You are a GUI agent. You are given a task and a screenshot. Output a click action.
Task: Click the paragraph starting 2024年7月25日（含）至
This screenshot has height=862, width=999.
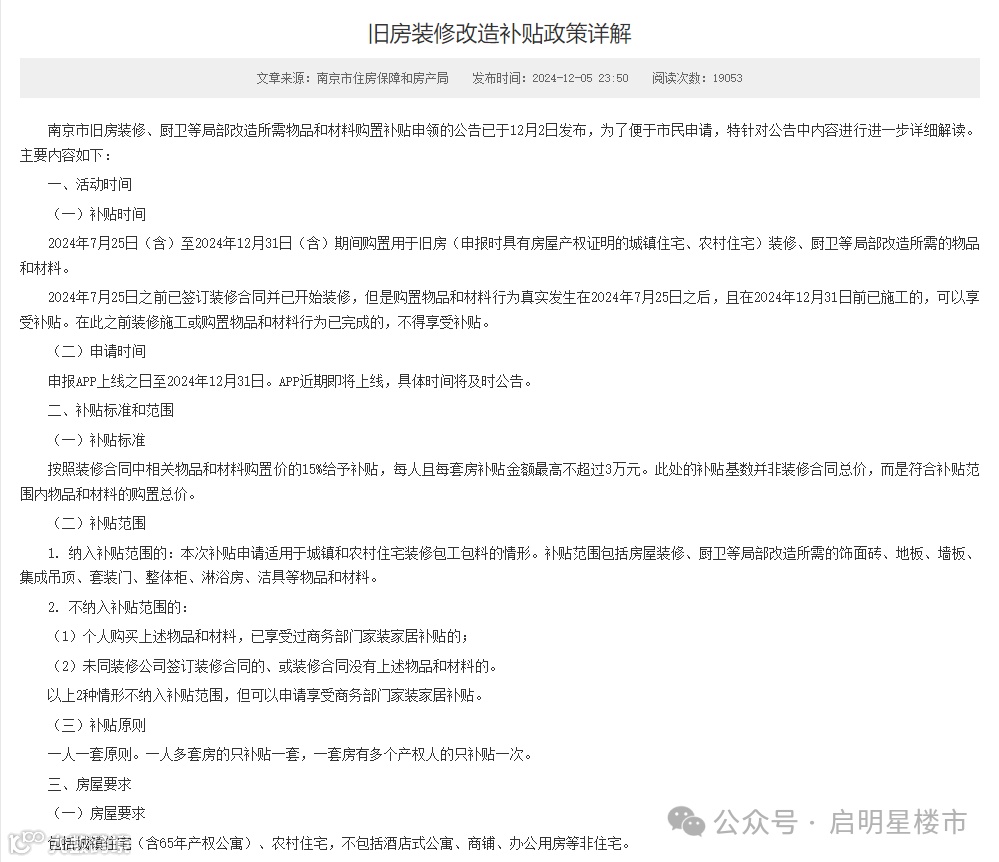coord(500,255)
